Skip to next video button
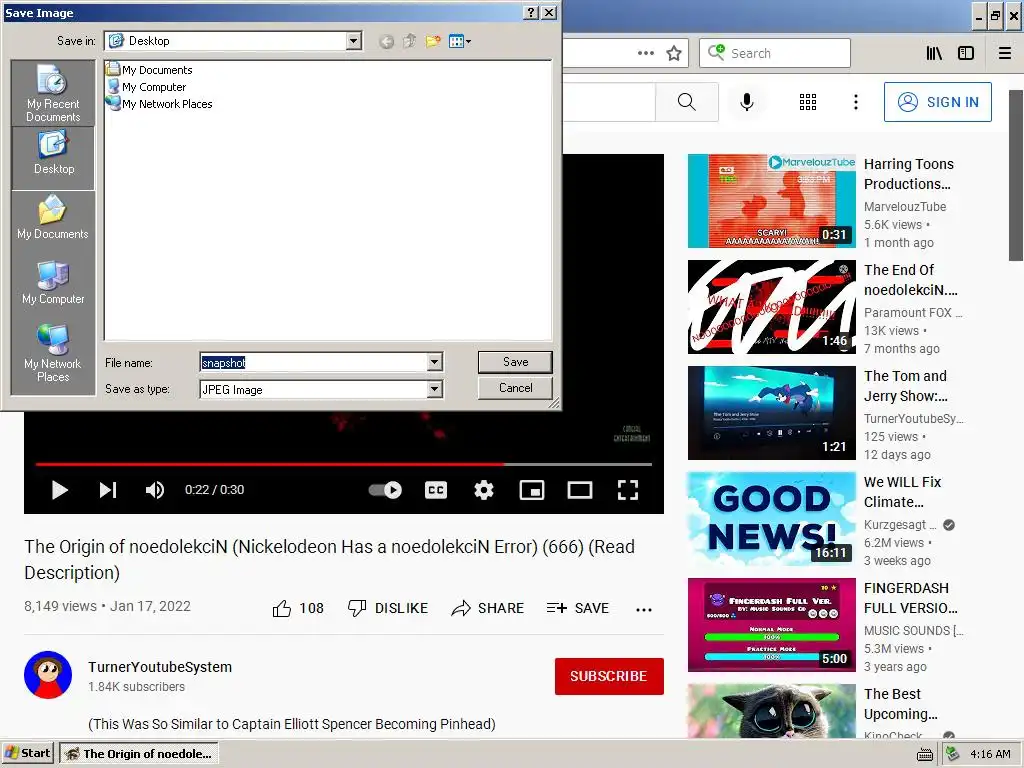The width and height of the screenshot is (1024, 768). tap(108, 490)
